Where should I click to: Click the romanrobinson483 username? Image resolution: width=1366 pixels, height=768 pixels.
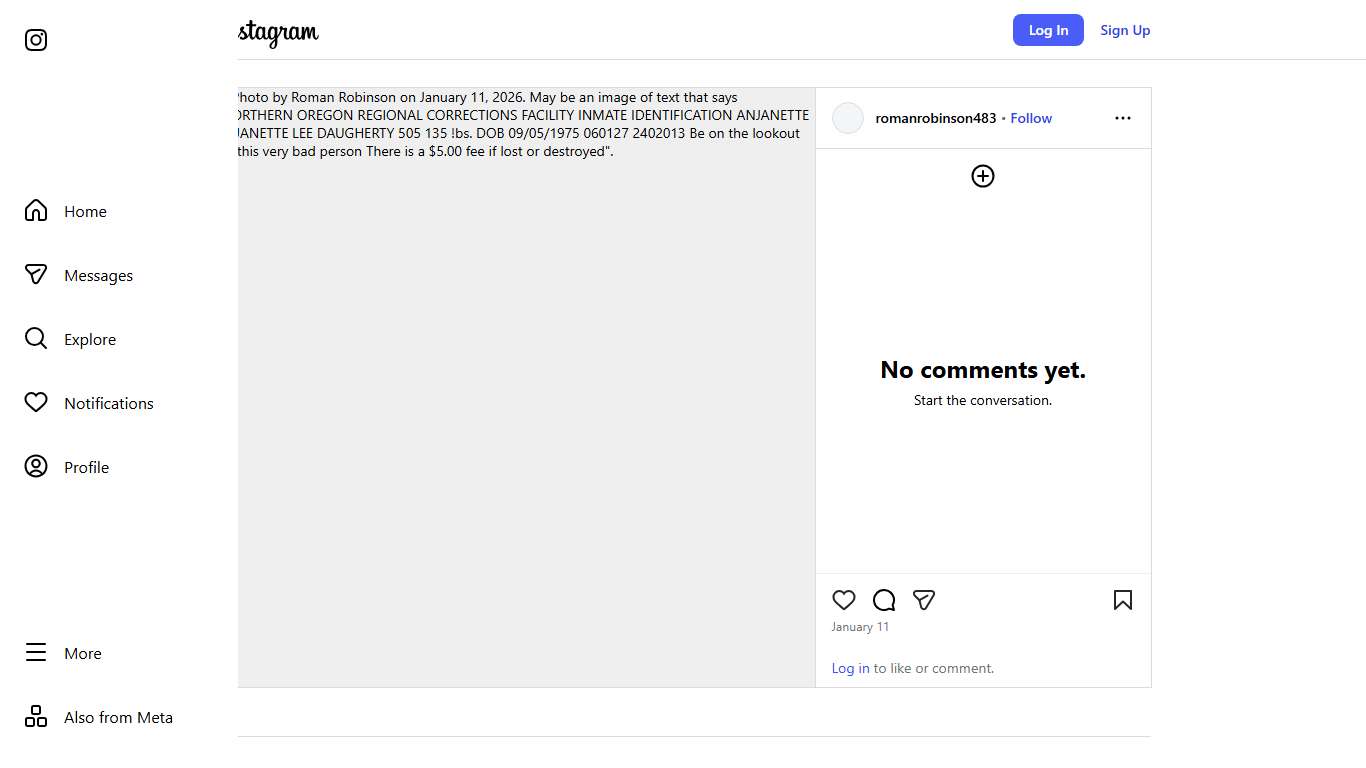[x=935, y=118]
